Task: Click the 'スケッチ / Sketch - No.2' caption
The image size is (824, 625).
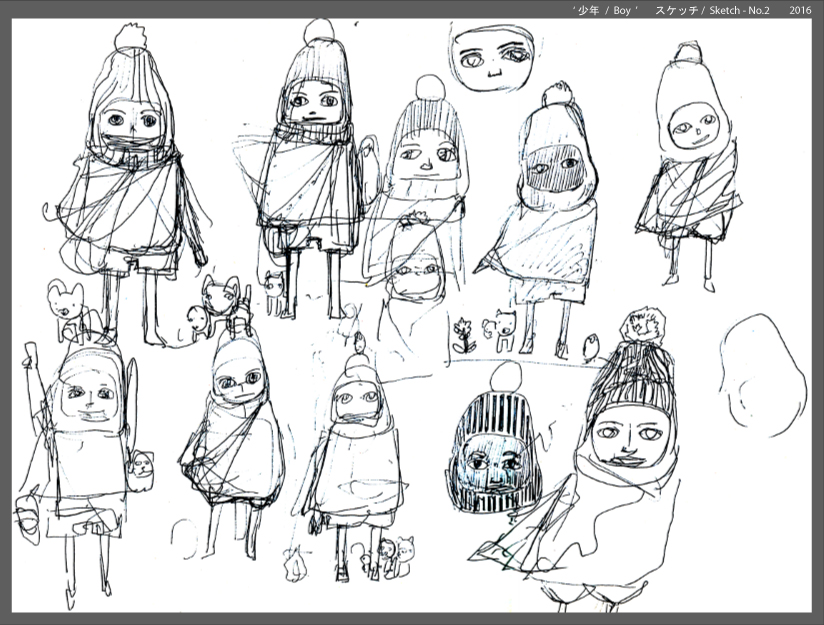Action: click(713, 10)
